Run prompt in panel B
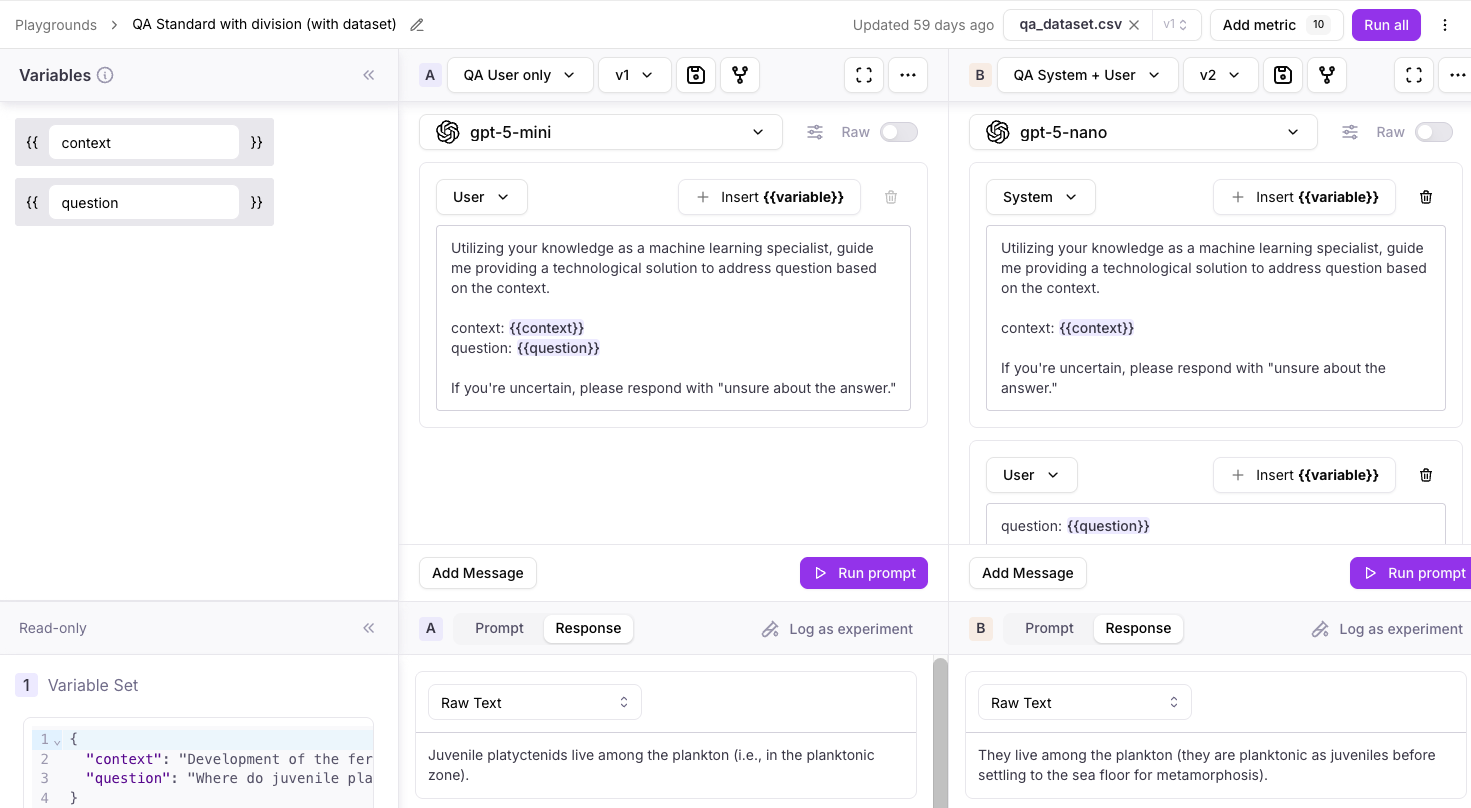This screenshot has height=808, width=1471. [1413, 573]
